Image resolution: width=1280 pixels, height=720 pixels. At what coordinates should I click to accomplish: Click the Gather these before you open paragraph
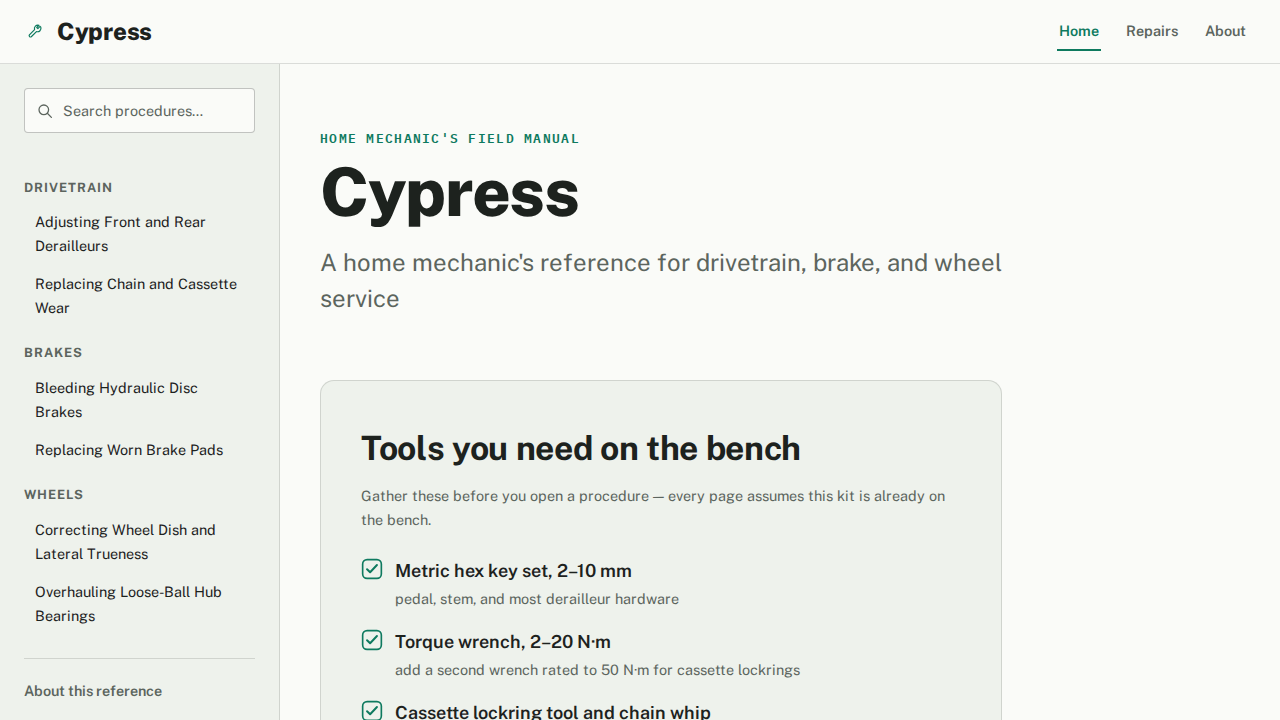pyautogui.click(x=653, y=508)
